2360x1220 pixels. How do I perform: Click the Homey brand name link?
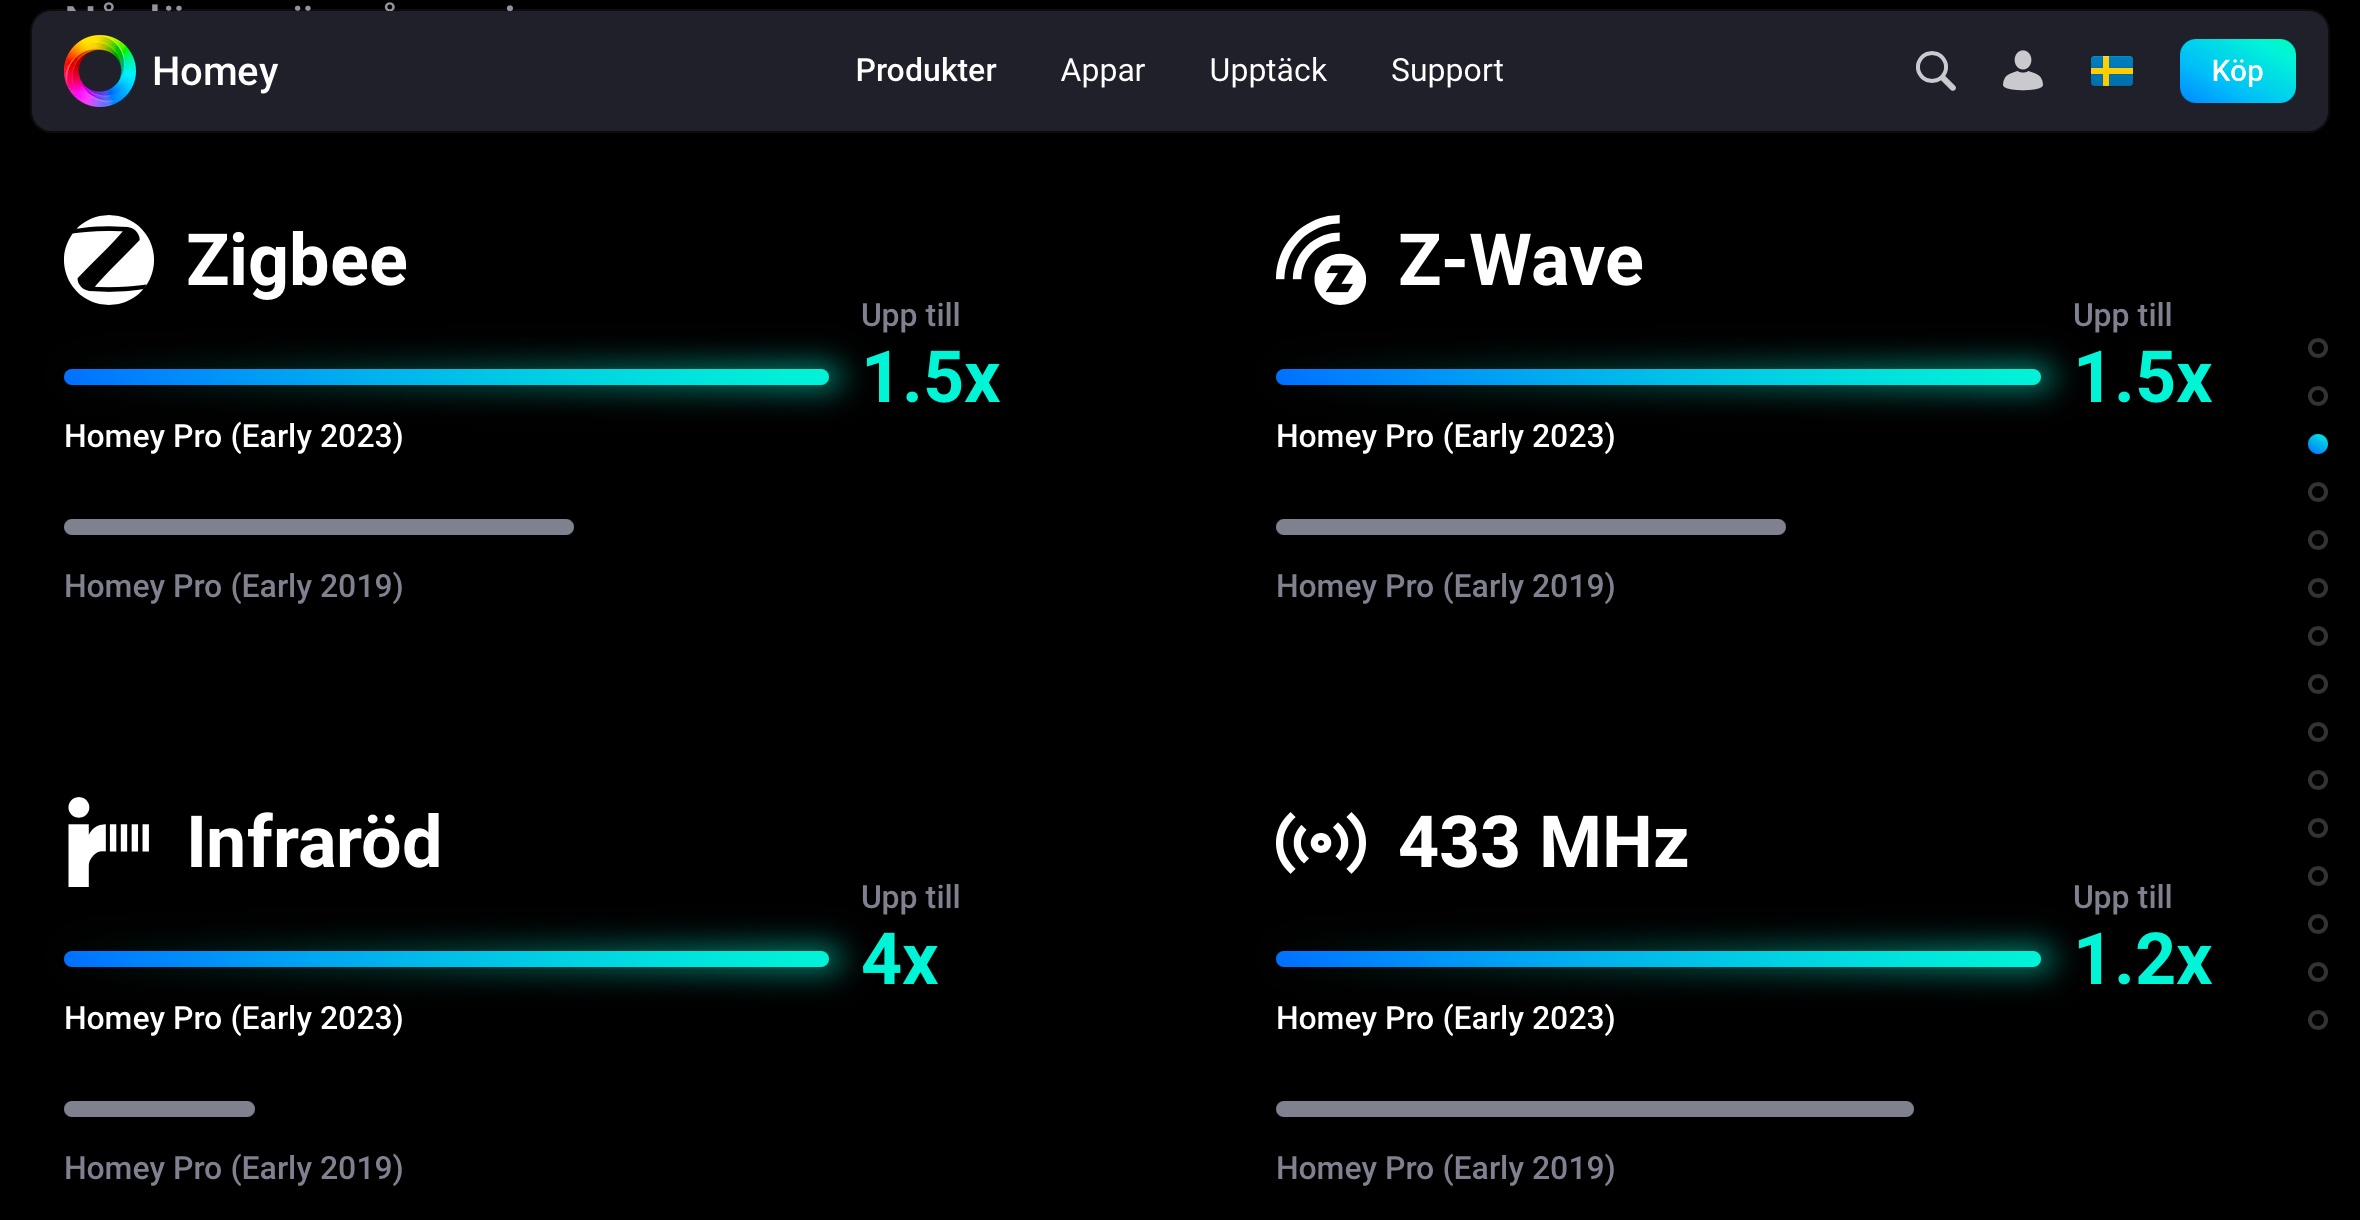click(x=215, y=71)
